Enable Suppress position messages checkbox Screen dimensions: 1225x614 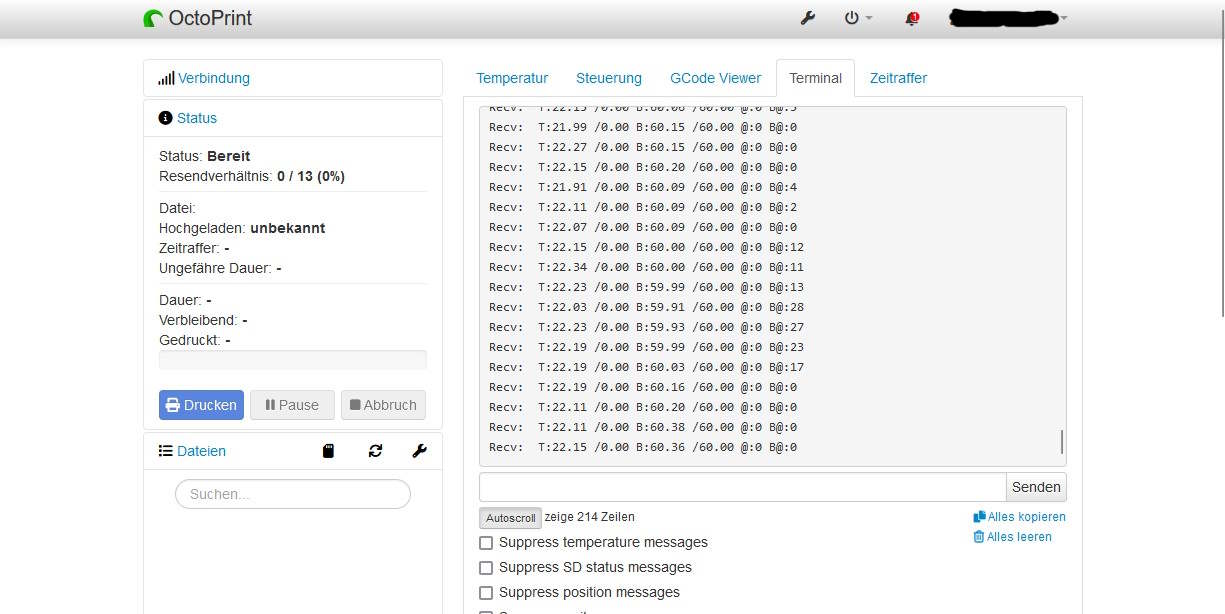(486, 593)
